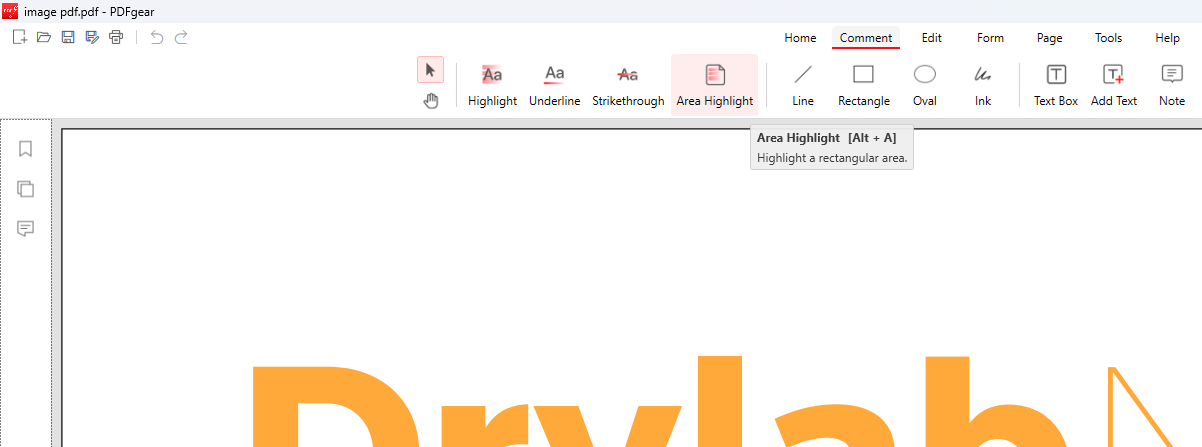This screenshot has height=447, width=1202.
Task: Switch to the hand pan tool
Action: pyautogui.click(x=431, y=100)
